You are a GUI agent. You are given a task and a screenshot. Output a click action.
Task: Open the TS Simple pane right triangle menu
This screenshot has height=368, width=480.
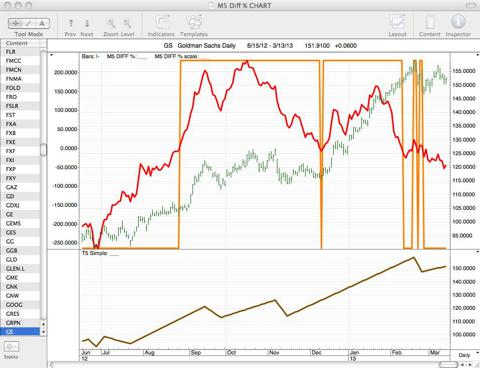[478, 252]
